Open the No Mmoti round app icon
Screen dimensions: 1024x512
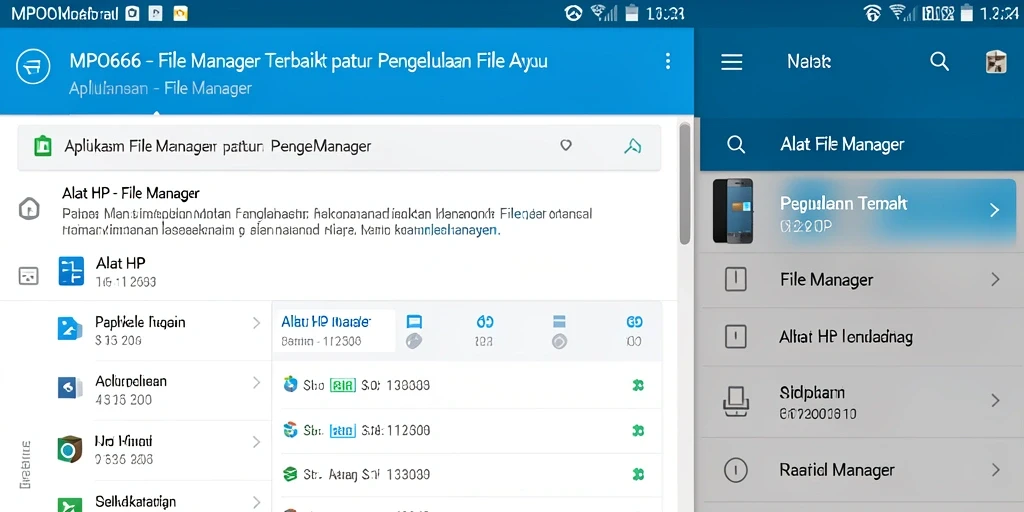point(70,450)
